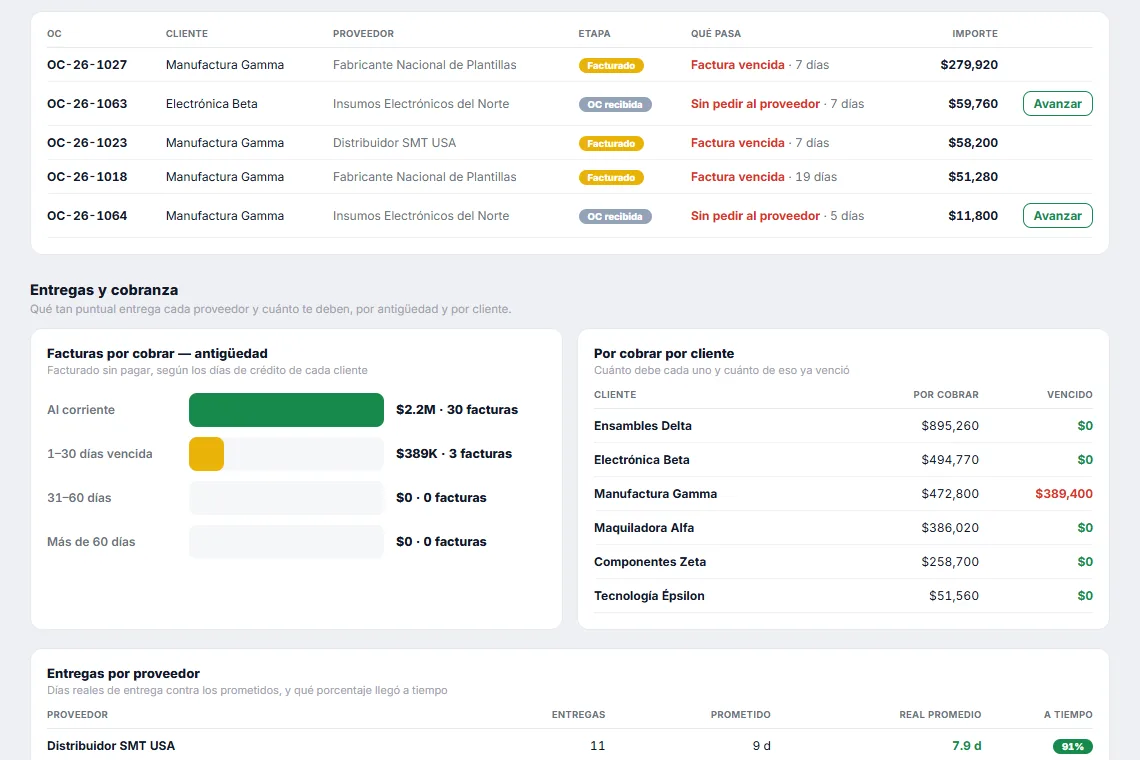Screen dimensions: 1140x760
Task: Select the $51,280 amount
Action: [x=973, y=177]
